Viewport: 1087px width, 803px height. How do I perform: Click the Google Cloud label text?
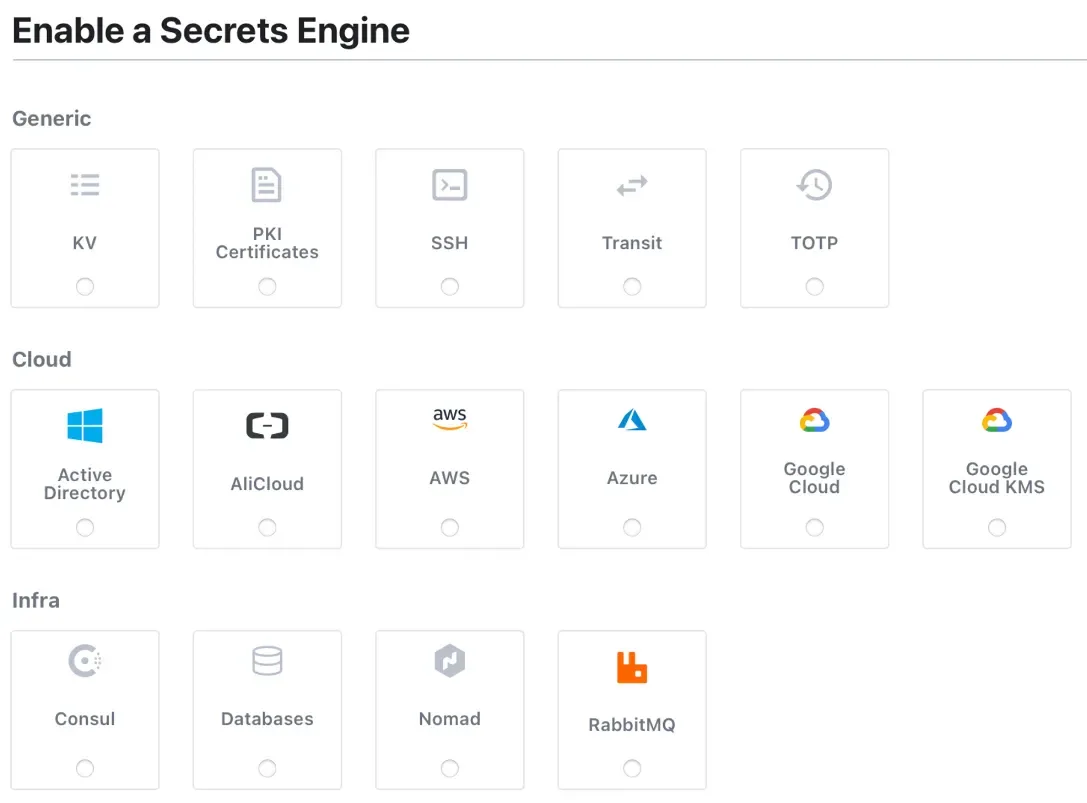(814, 478)
